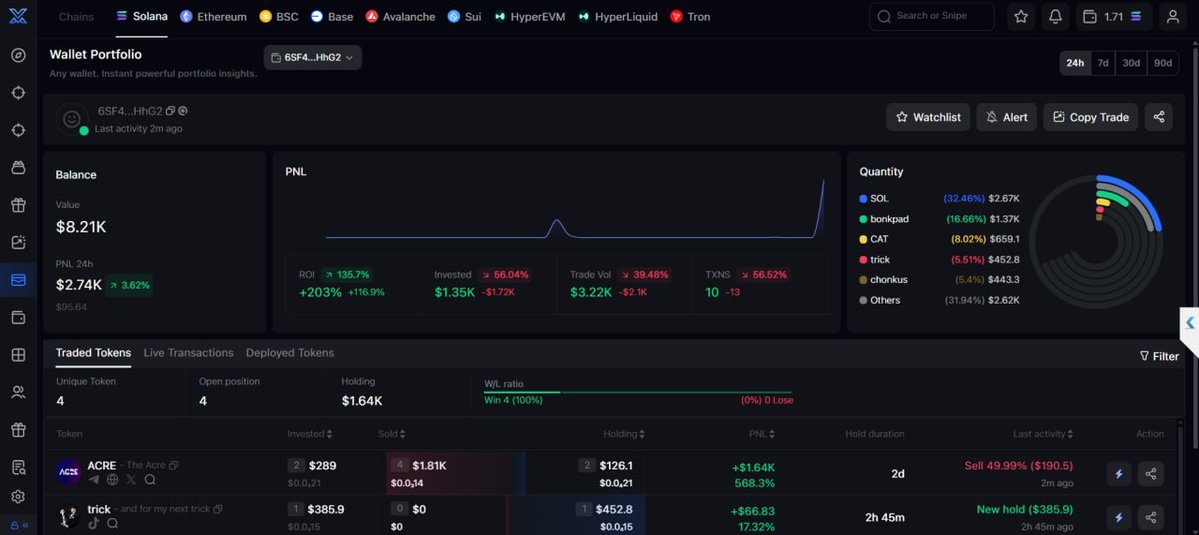Open the wallet portfolio icon in sidebar
Viewport: 1199px width, 535px height.
[18, 280]
